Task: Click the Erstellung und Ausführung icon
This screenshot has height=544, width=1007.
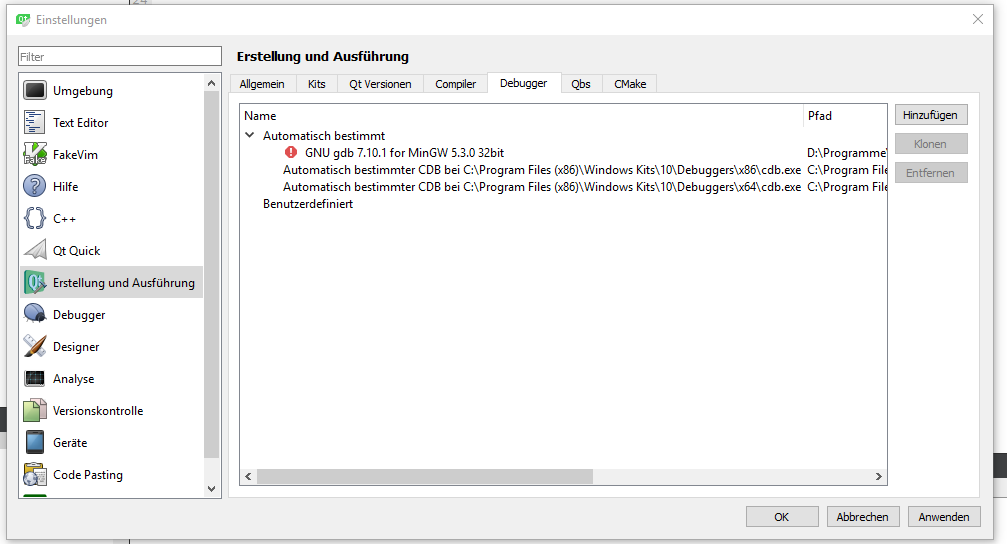Action: pos(35,283)
